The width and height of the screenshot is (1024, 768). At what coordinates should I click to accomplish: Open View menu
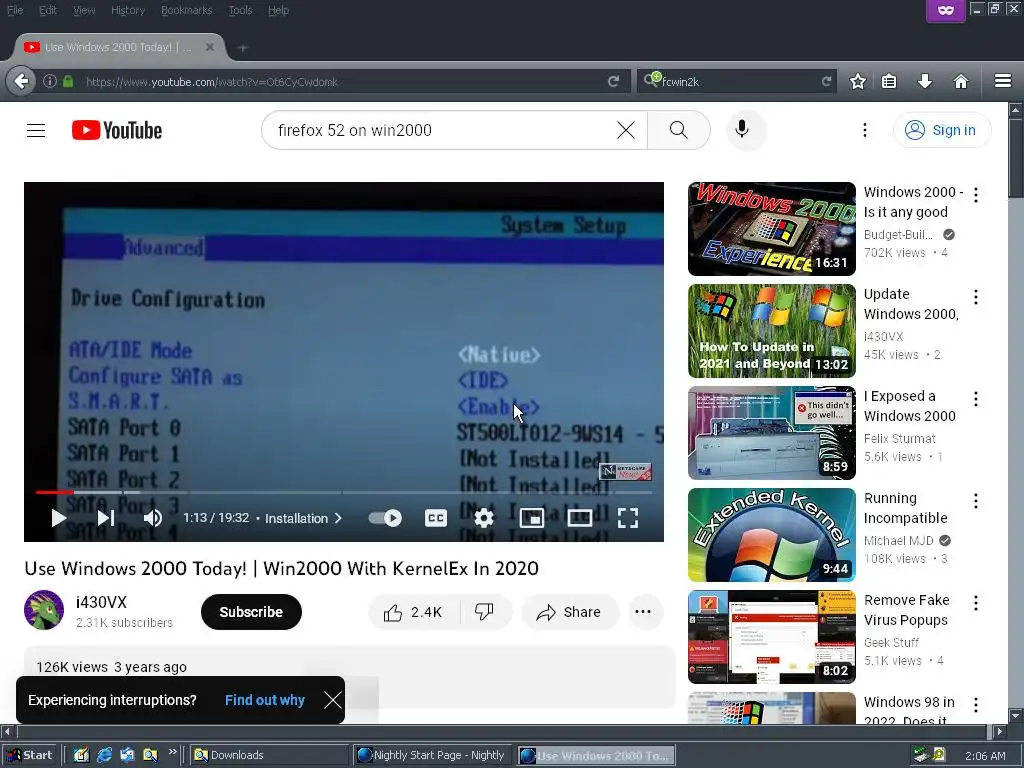84,10
